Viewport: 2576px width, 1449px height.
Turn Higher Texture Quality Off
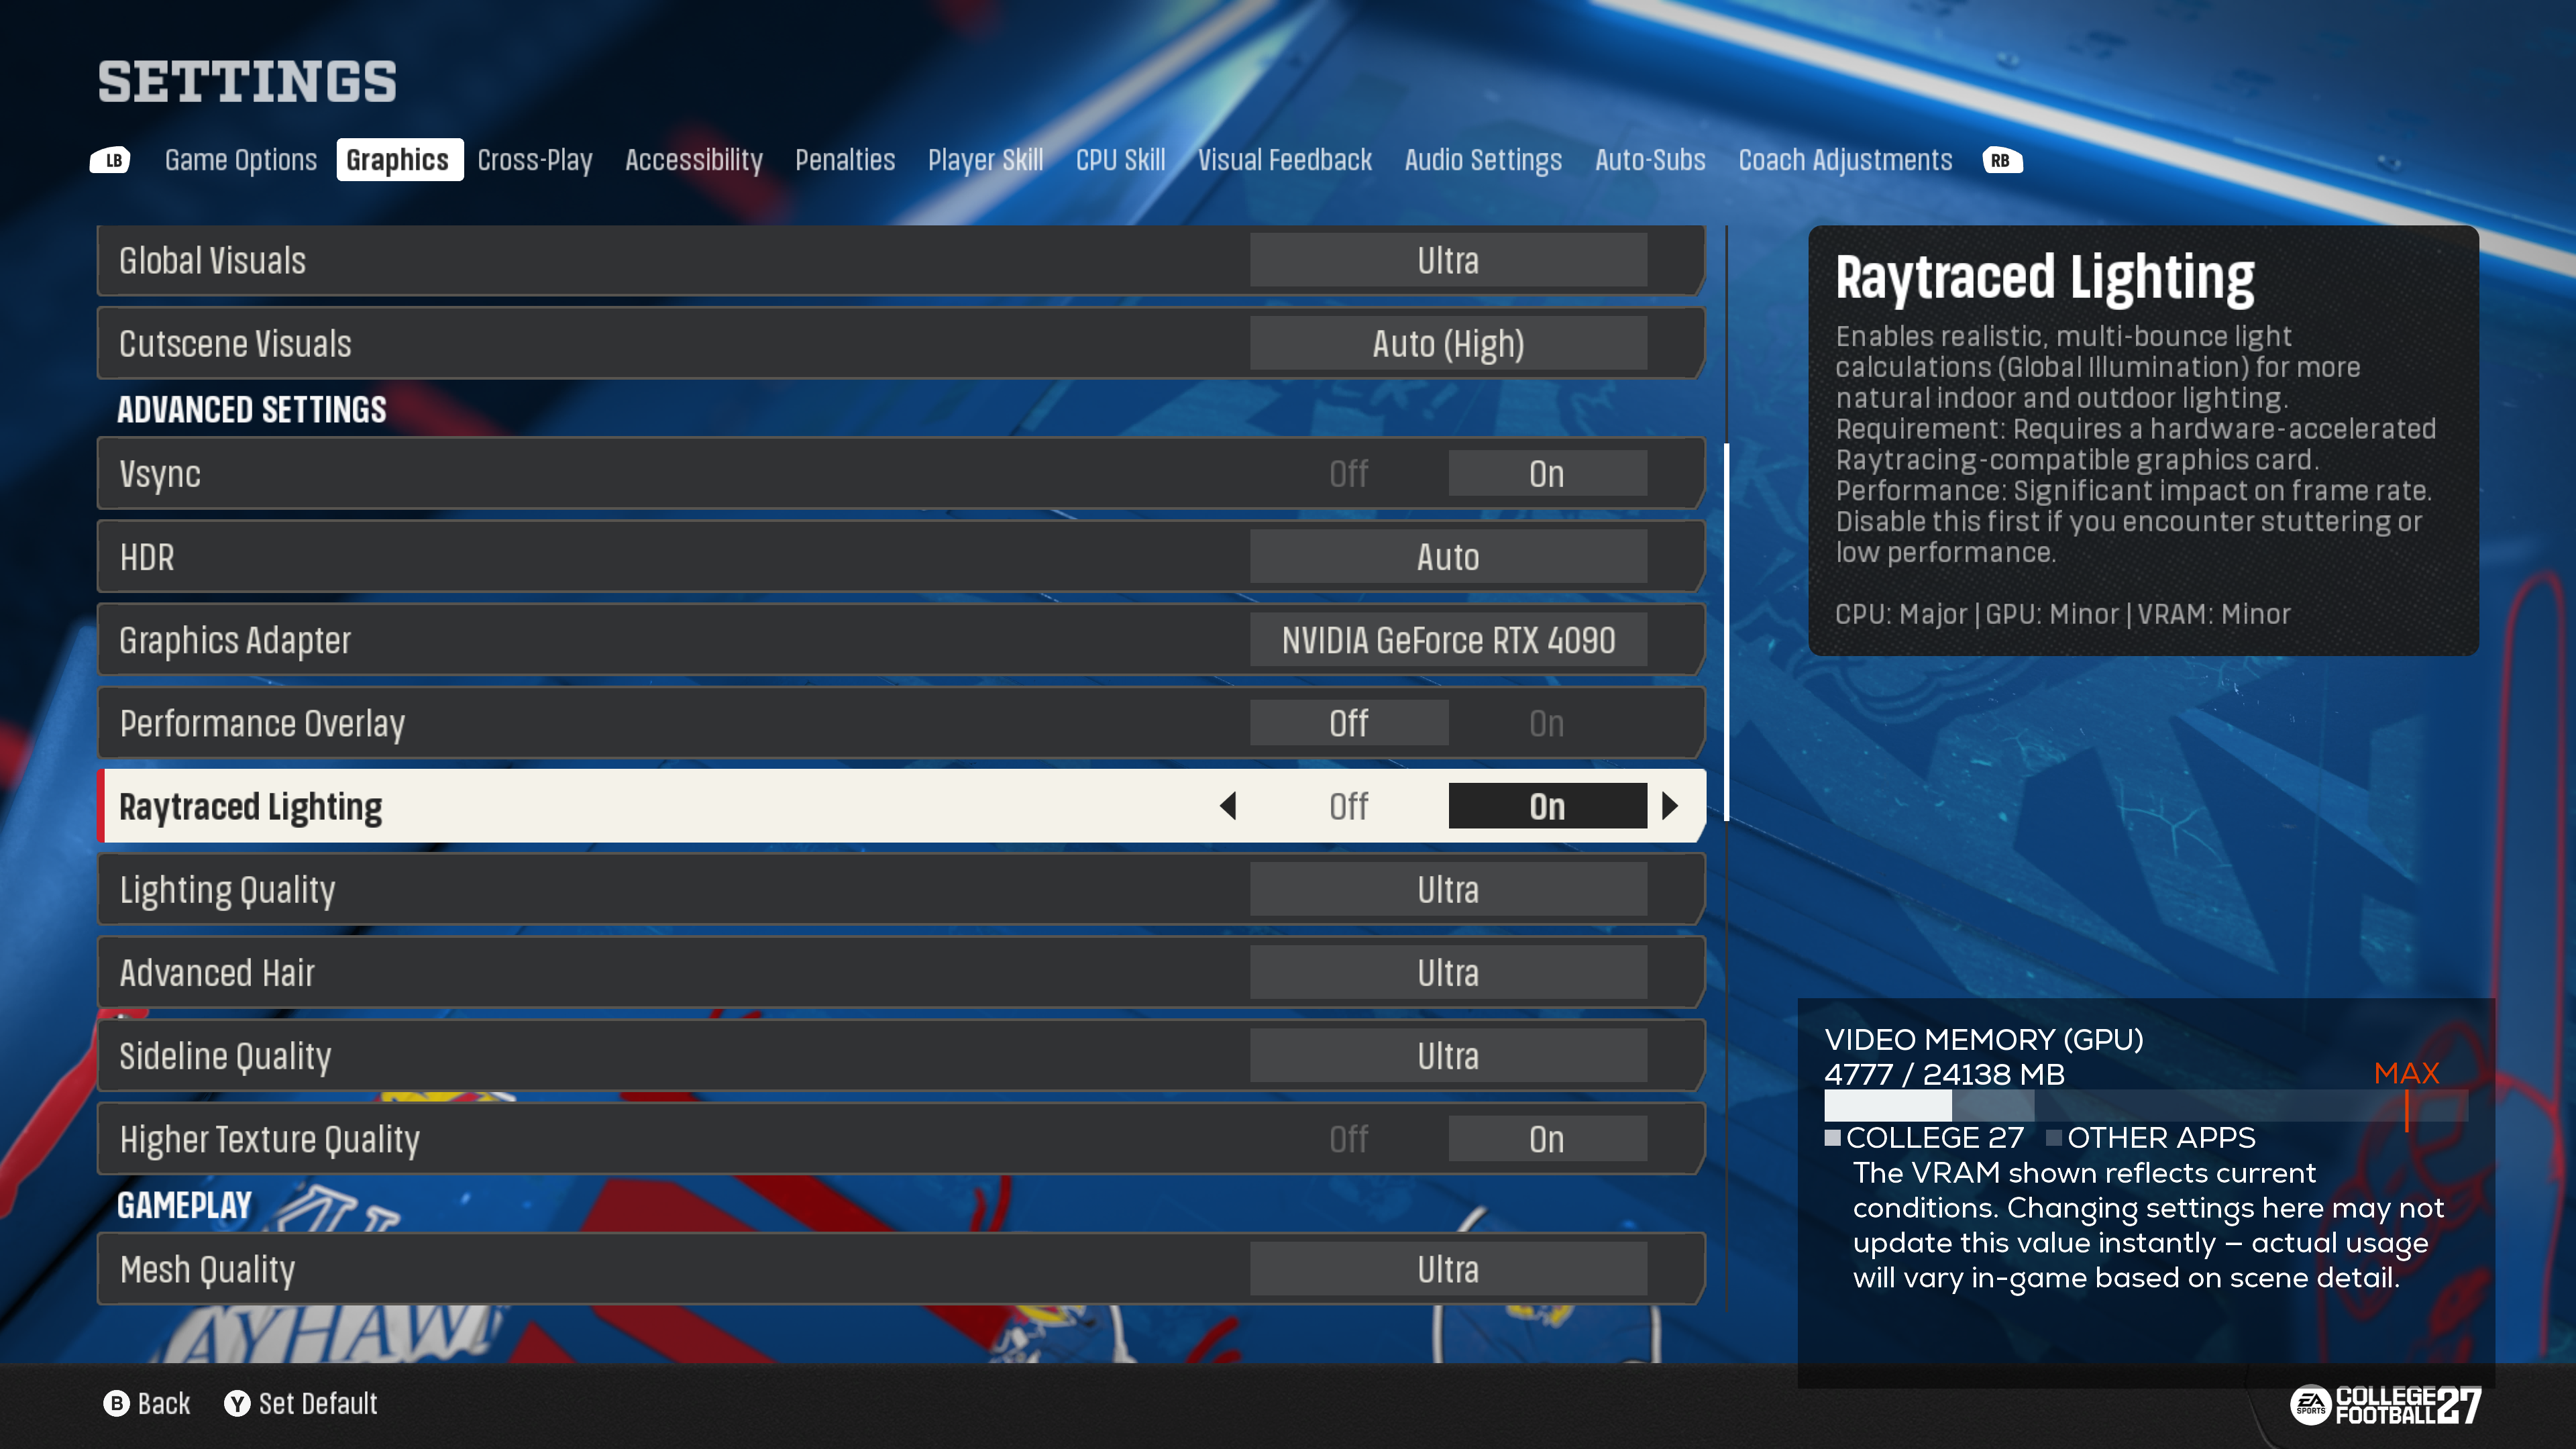[x=1349, y=1139]
